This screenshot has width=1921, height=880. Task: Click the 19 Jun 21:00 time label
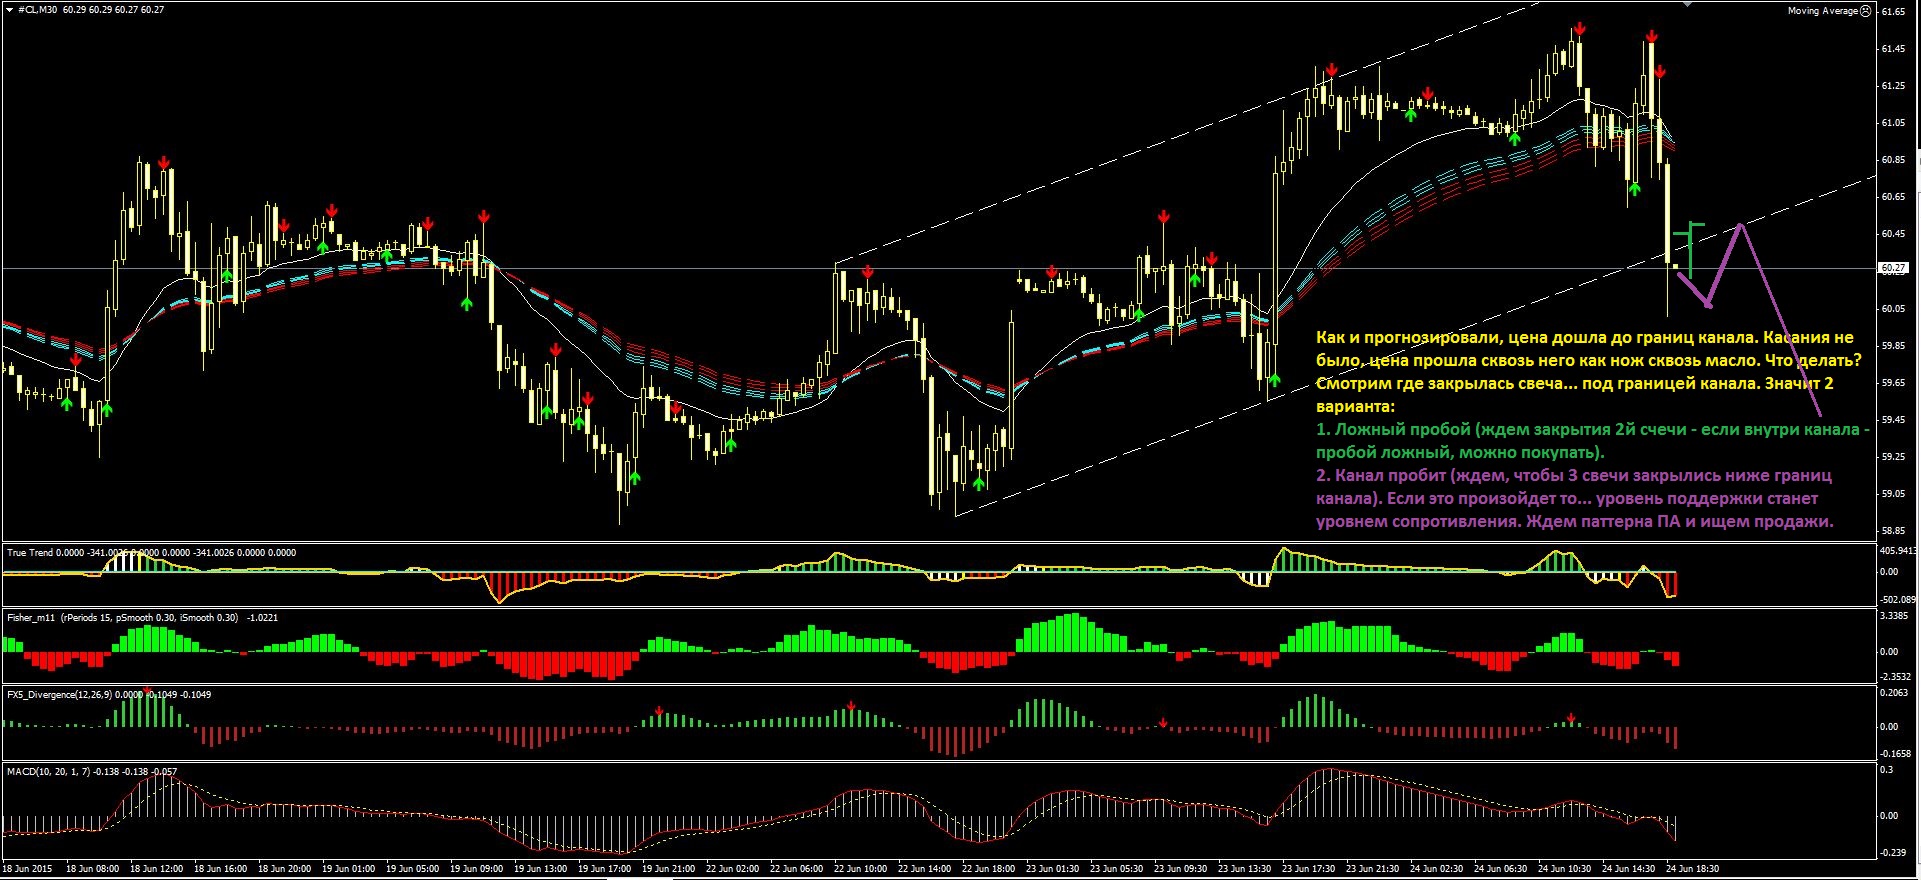click(668, 868)
